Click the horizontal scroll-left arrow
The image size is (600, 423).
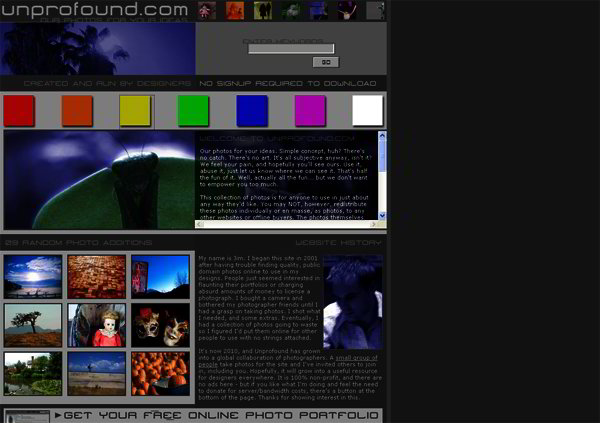[x=199, y=224]
